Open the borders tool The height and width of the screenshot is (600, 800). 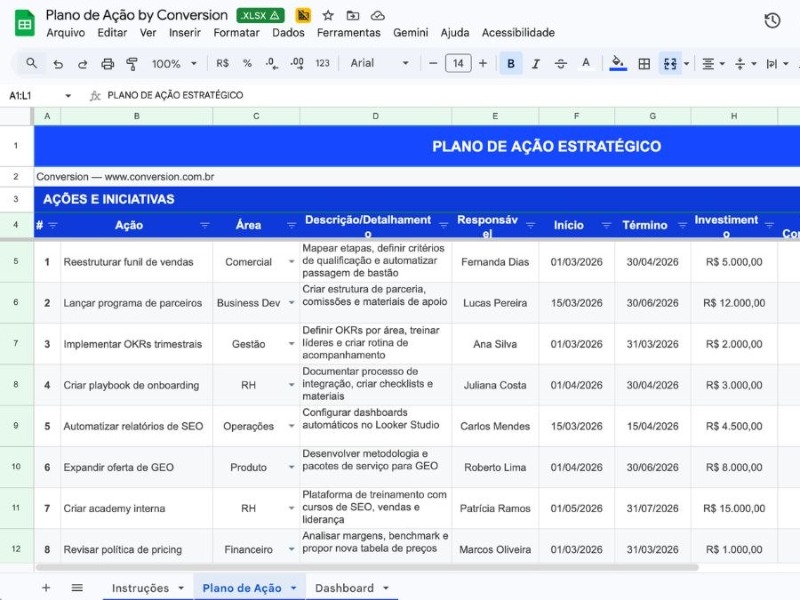click(x=643, y=64)
